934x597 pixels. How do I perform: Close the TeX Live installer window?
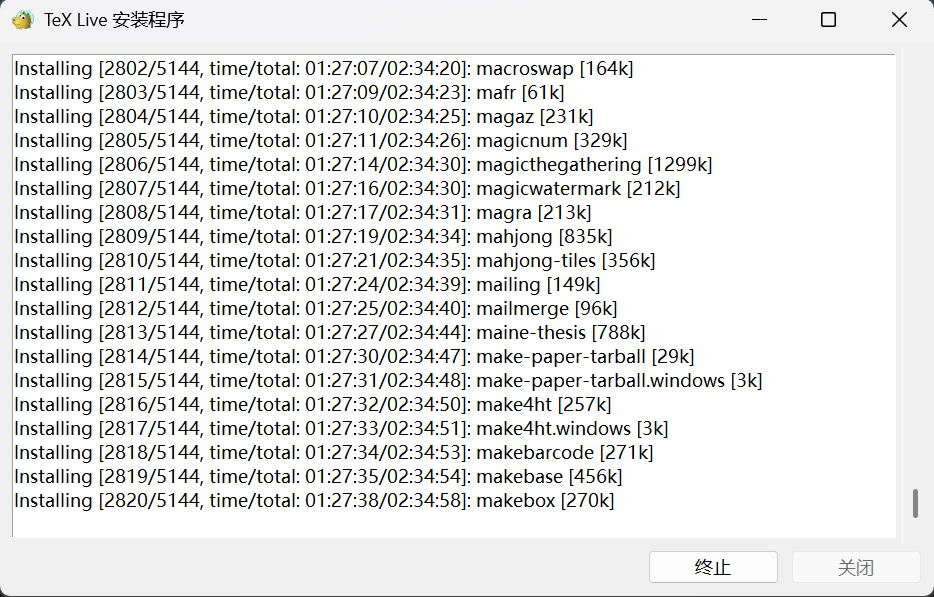tap(899, 20)
